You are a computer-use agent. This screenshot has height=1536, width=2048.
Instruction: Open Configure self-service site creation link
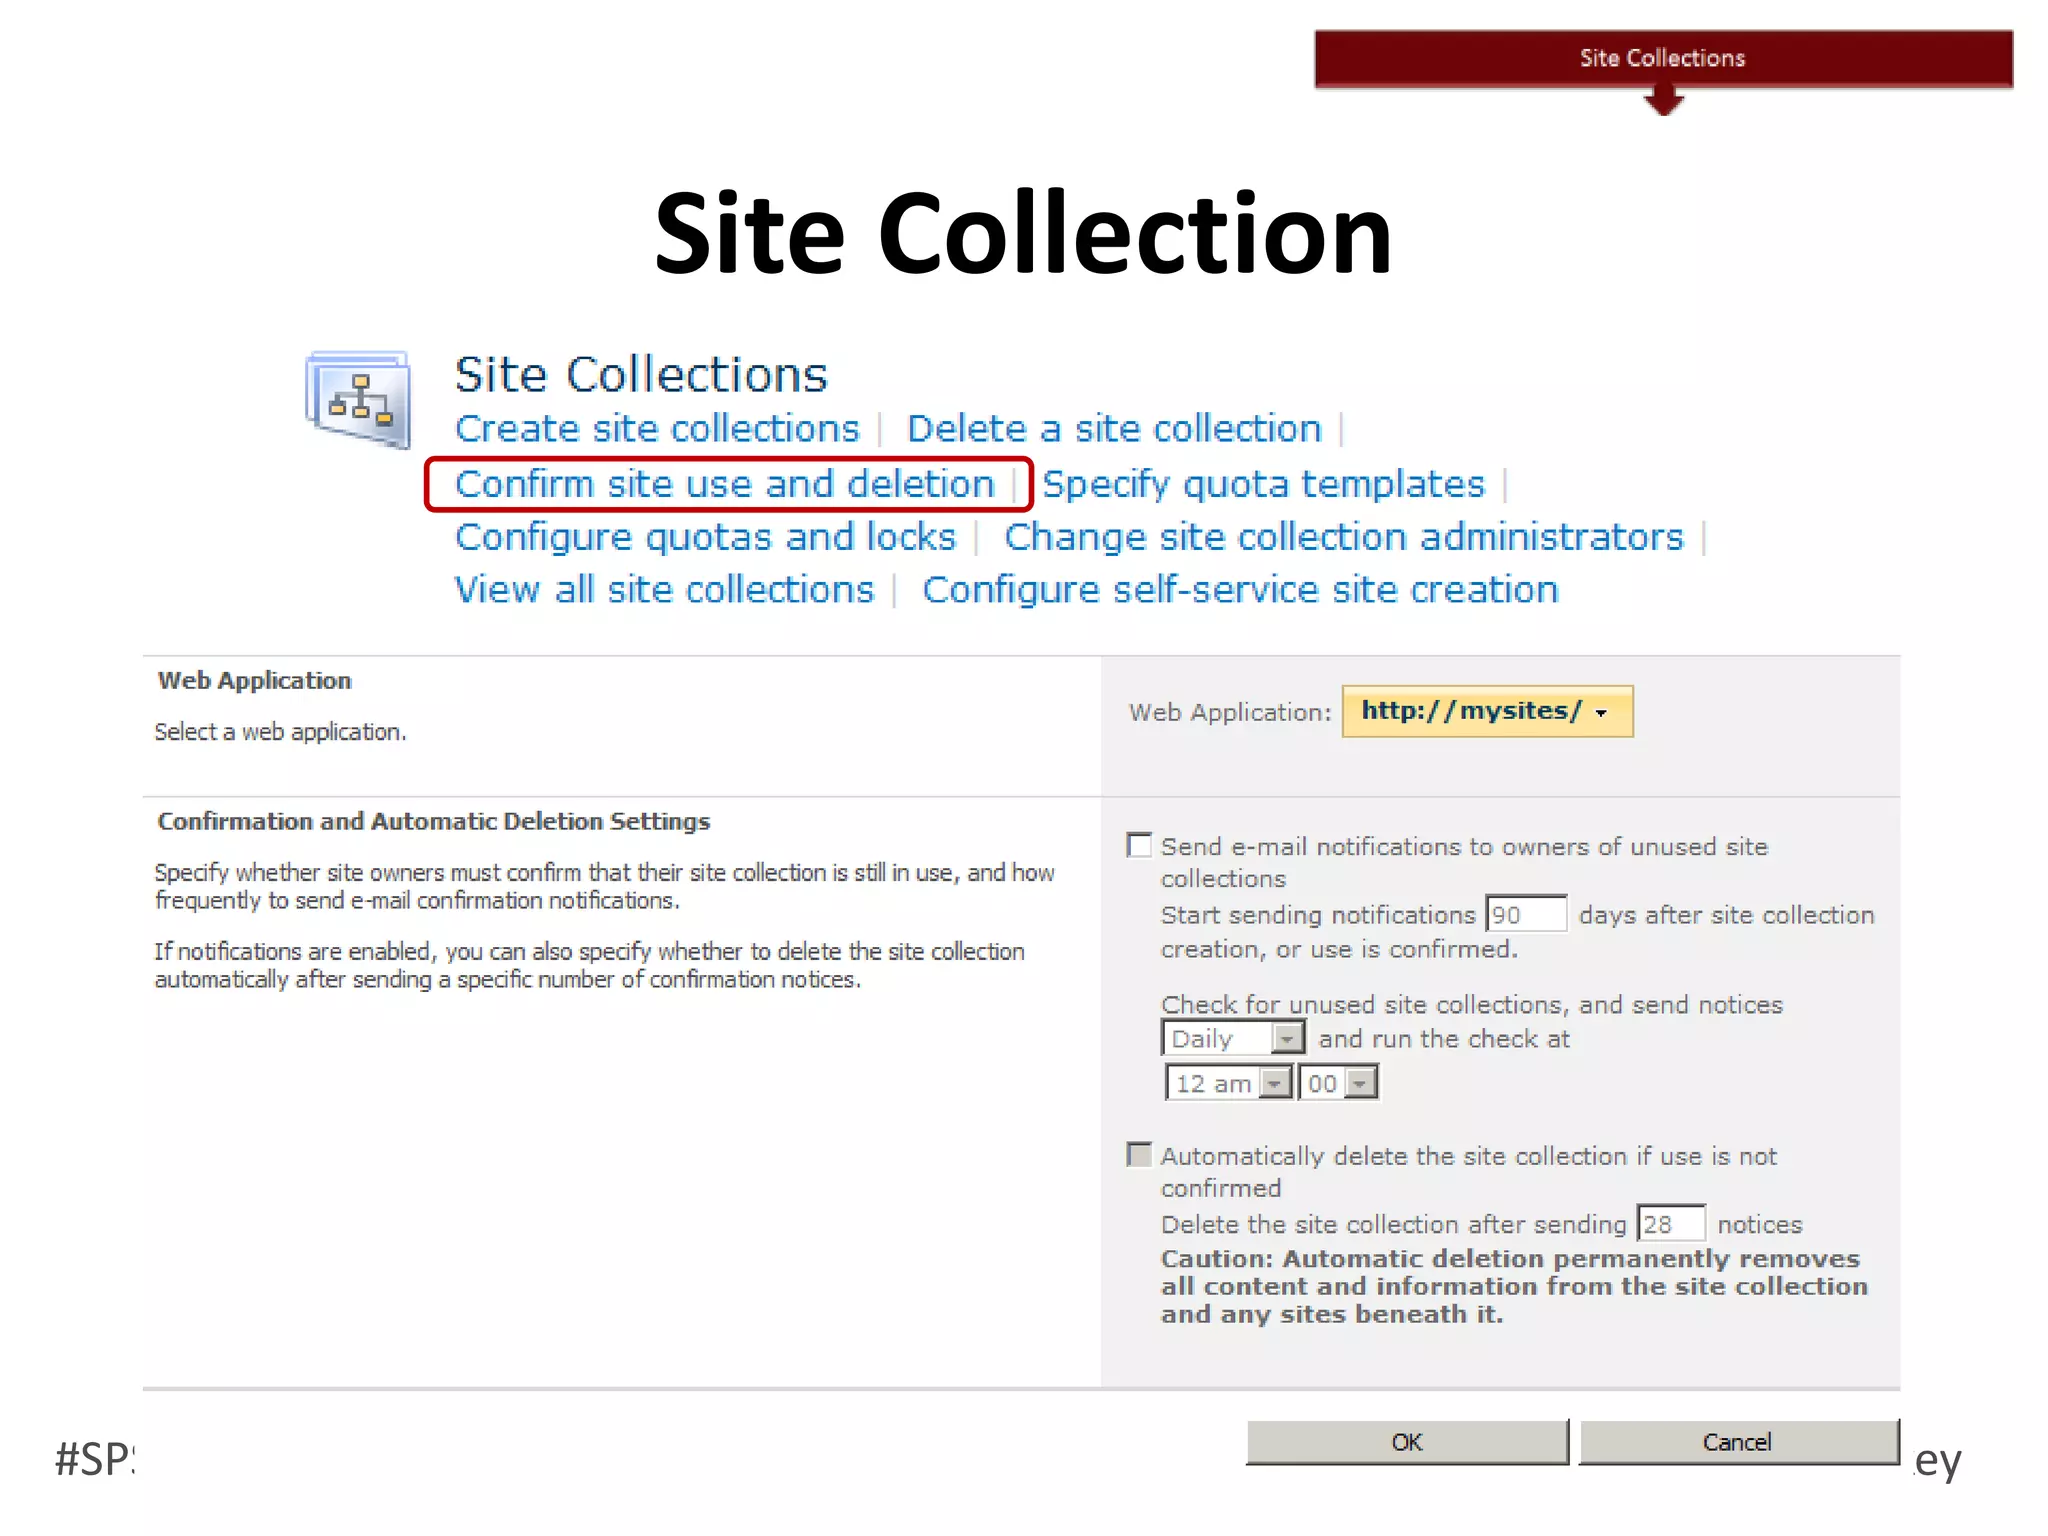1240,590
